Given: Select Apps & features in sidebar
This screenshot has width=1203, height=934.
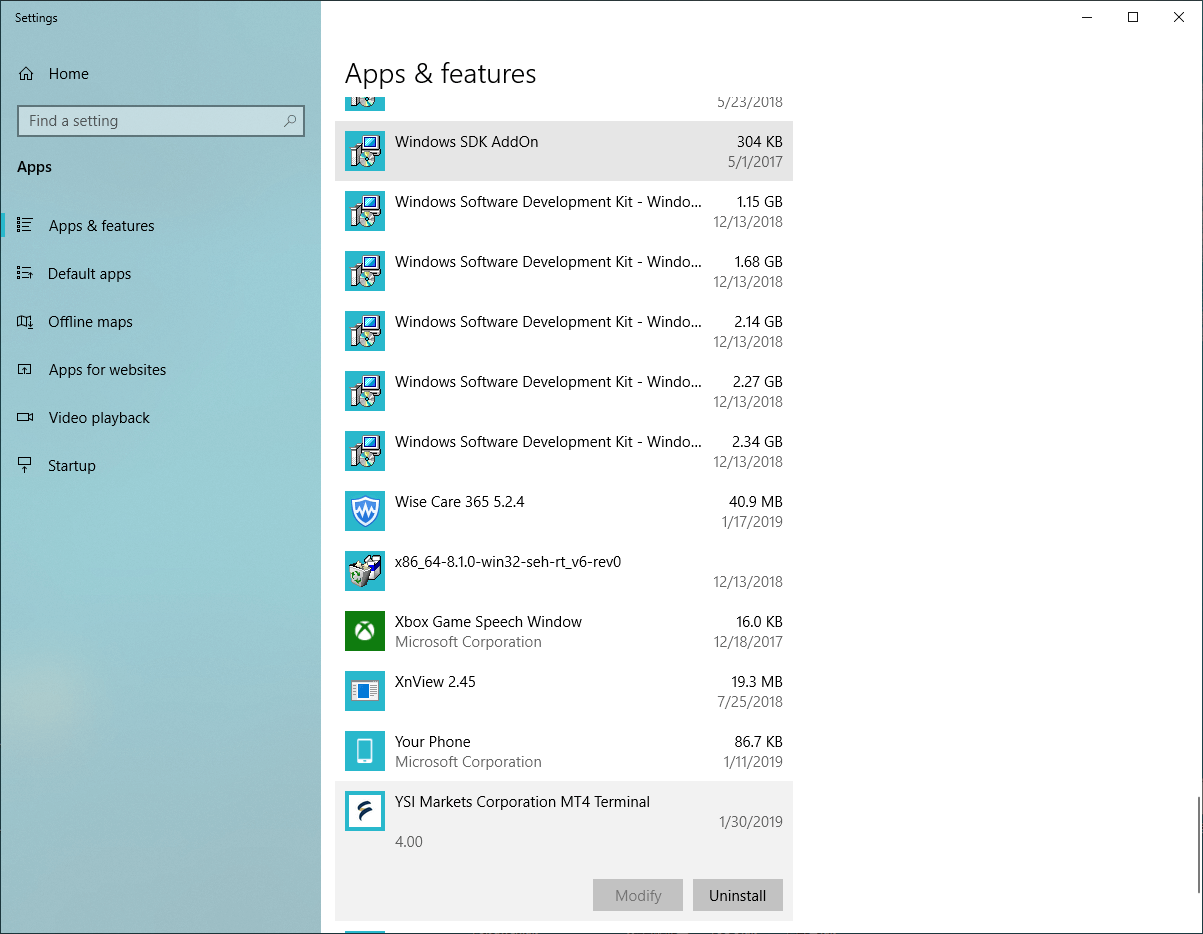Looking at the screenshot, I should (101, 226).
